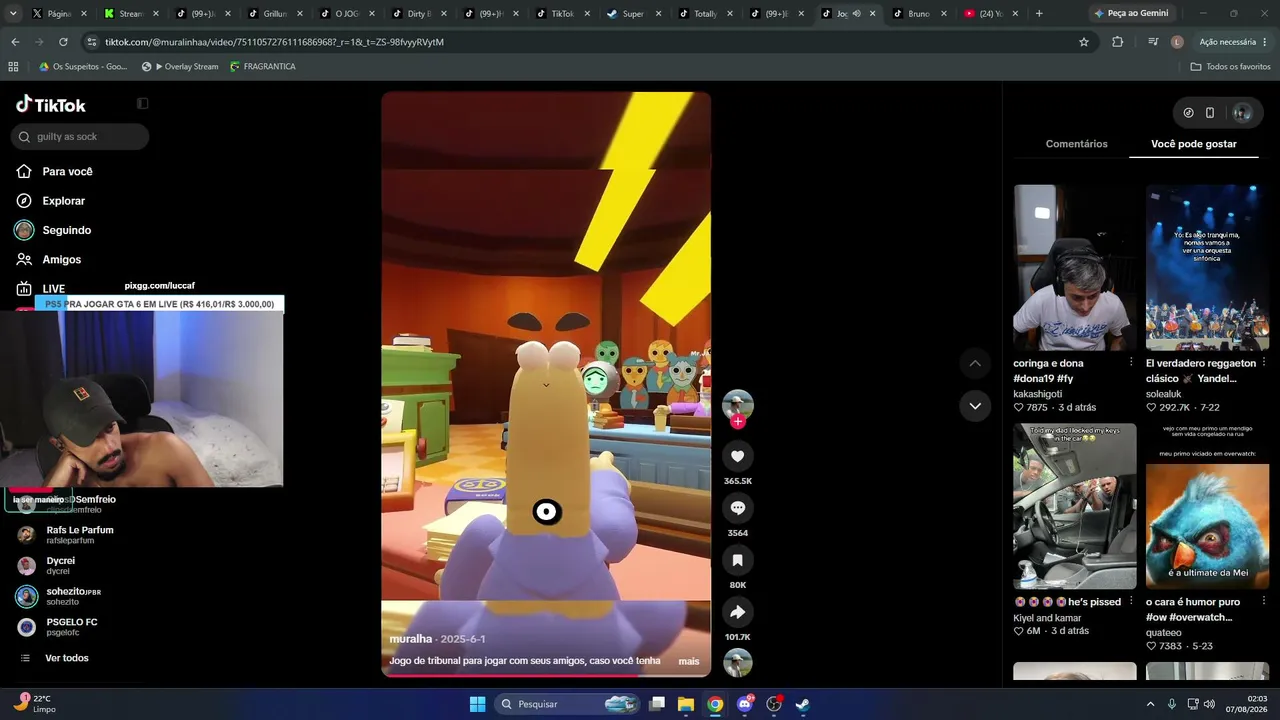Open the video comments icon

point(737,508)
